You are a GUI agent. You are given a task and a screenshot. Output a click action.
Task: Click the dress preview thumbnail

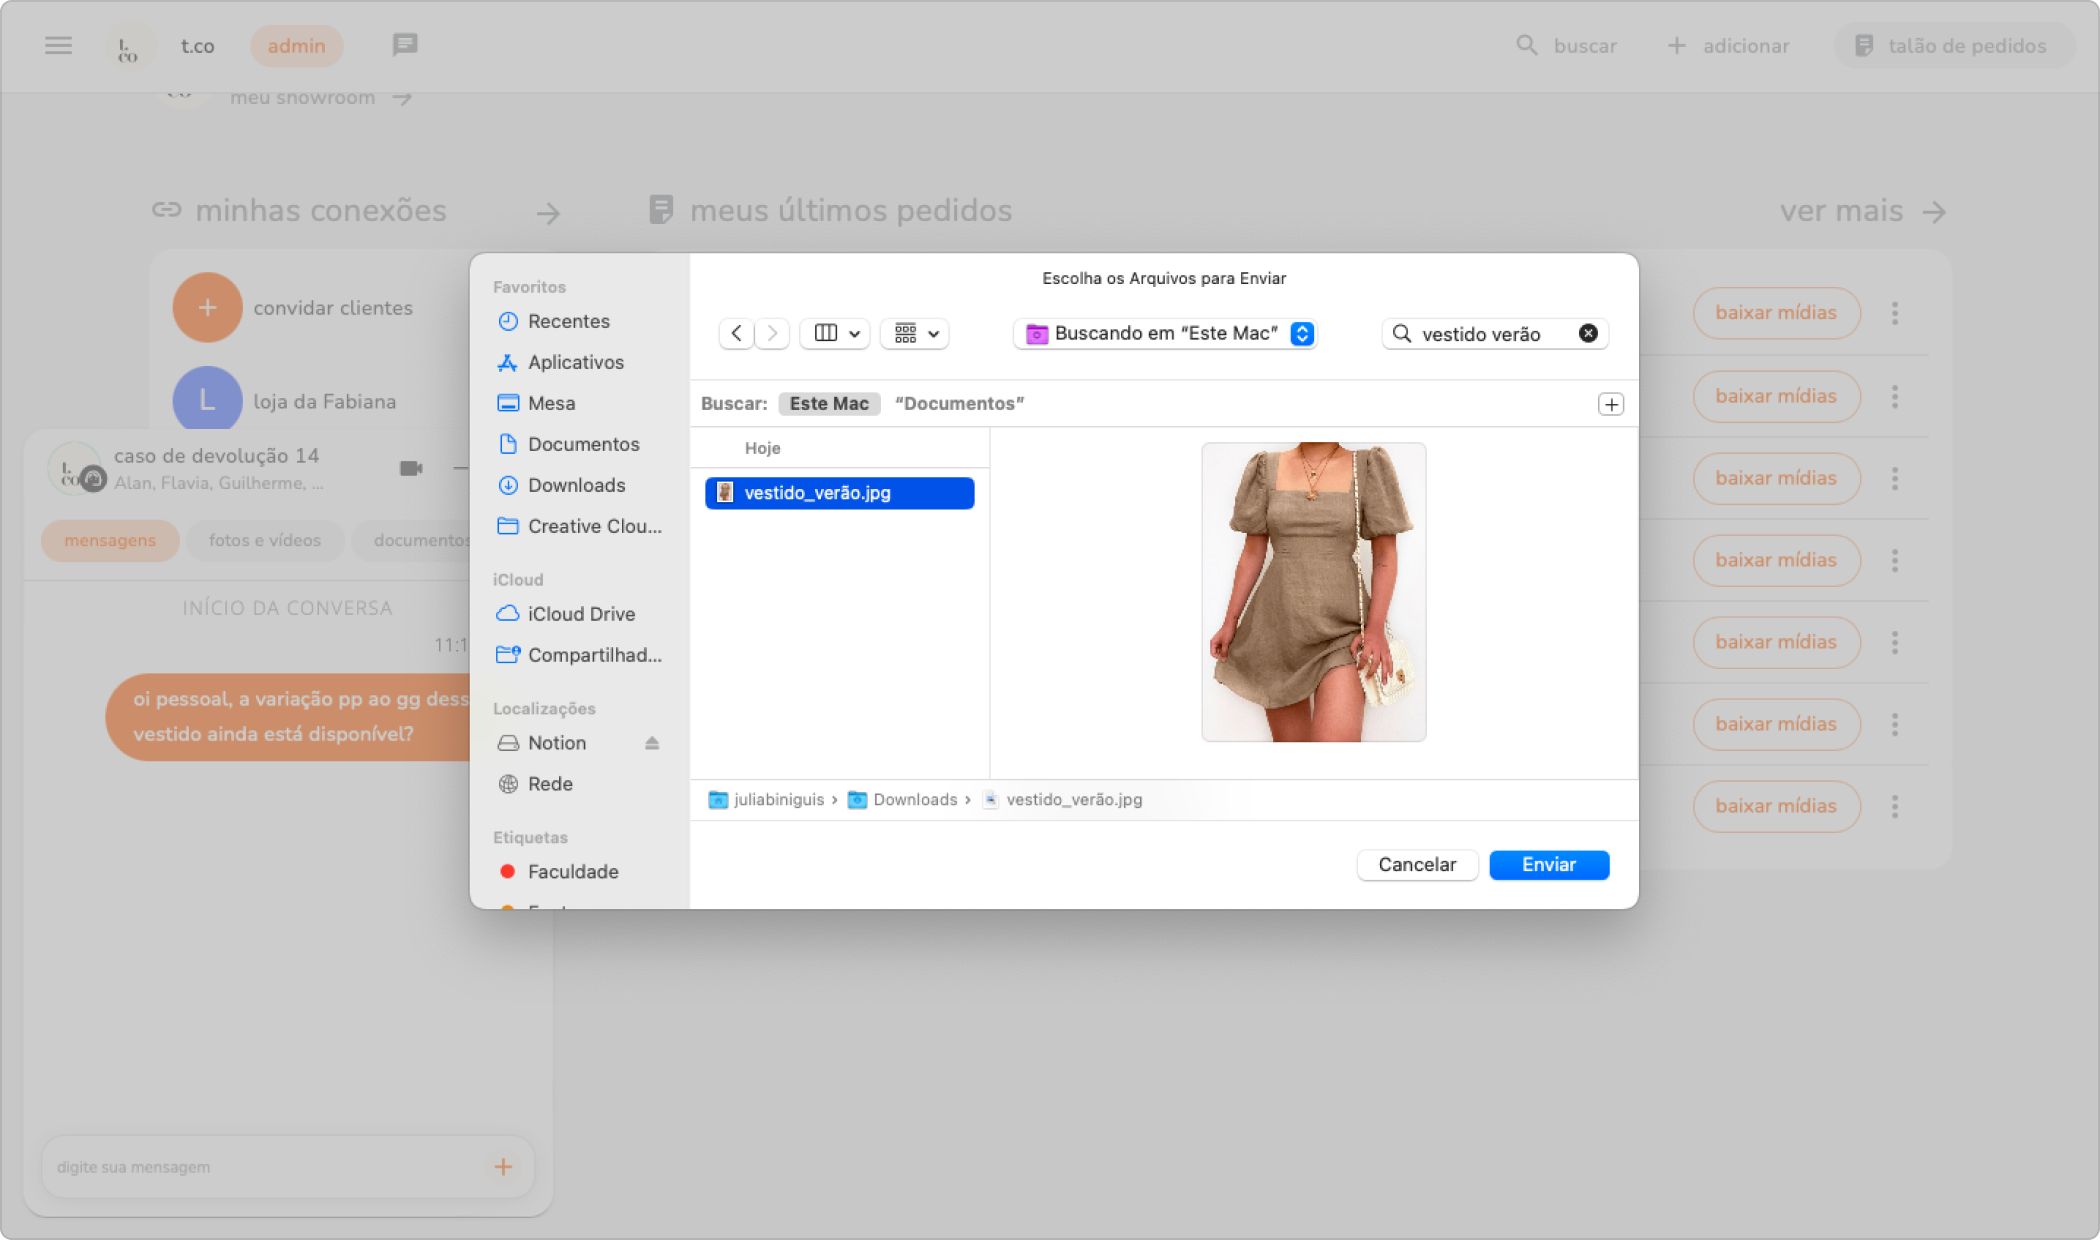(x=1313, y=592)
